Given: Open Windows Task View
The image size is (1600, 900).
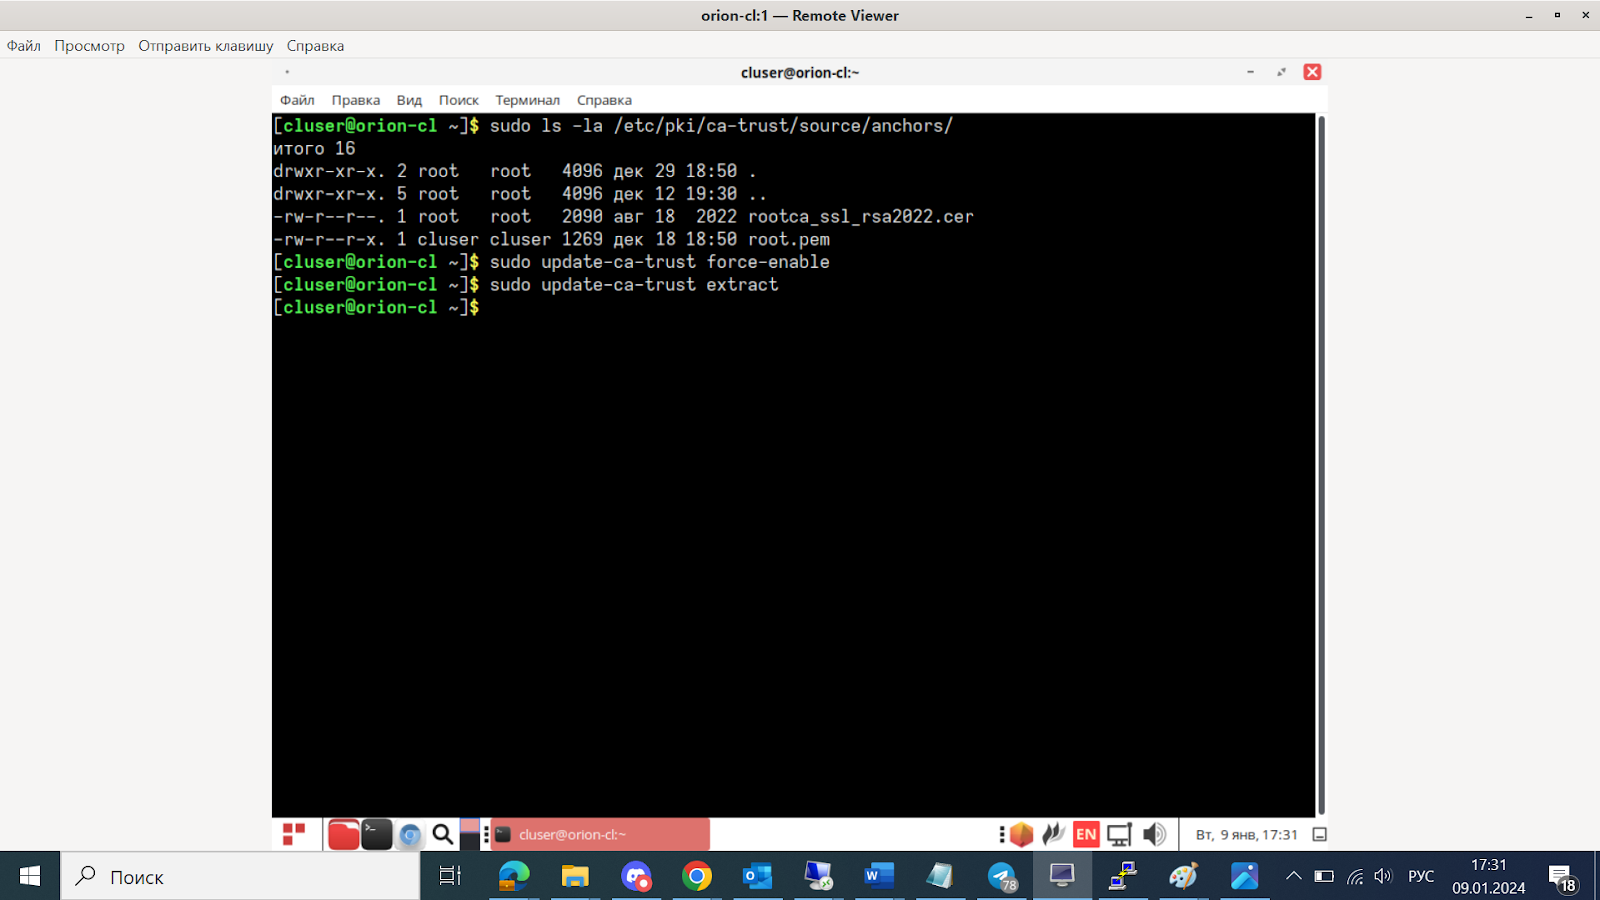Looking at the screenshot, I should pos(450,876).
